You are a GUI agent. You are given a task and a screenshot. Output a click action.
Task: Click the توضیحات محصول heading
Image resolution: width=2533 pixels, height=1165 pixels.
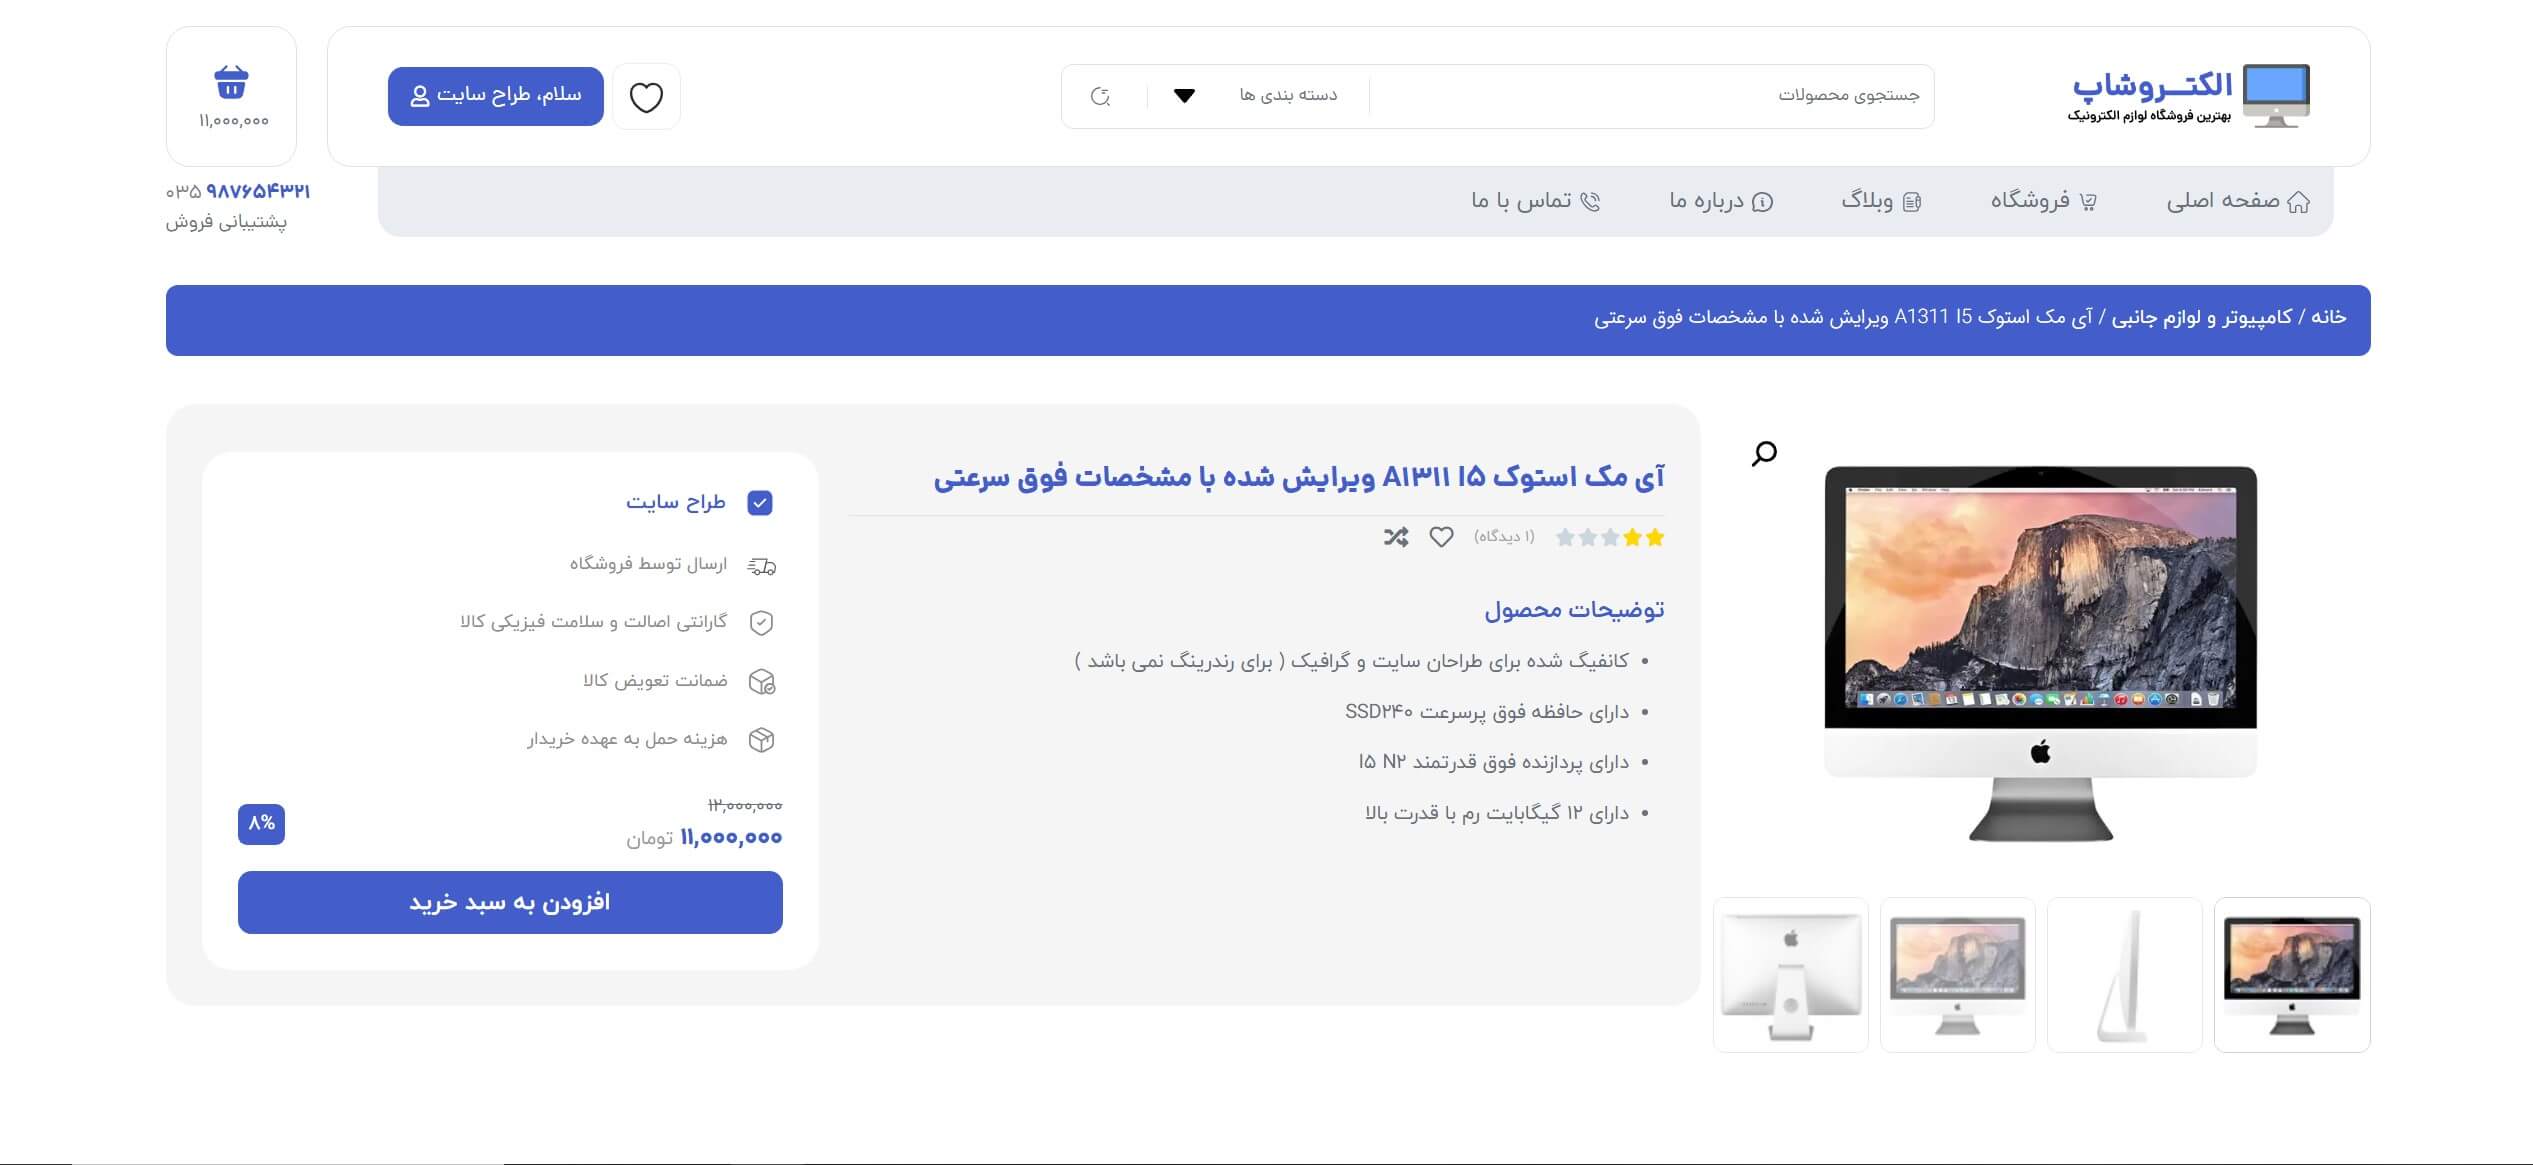[1574, 609]
